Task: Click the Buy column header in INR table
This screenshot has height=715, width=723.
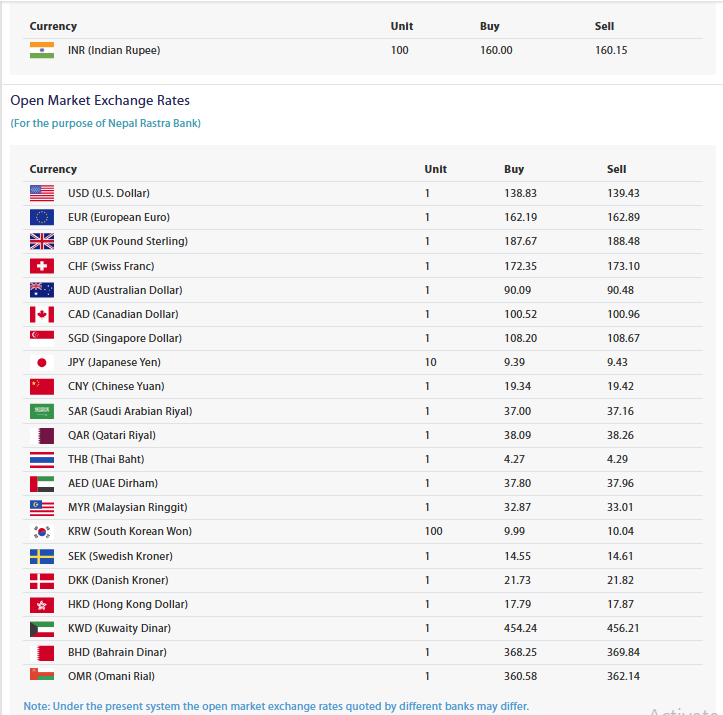Action: [x=490, y=26]
